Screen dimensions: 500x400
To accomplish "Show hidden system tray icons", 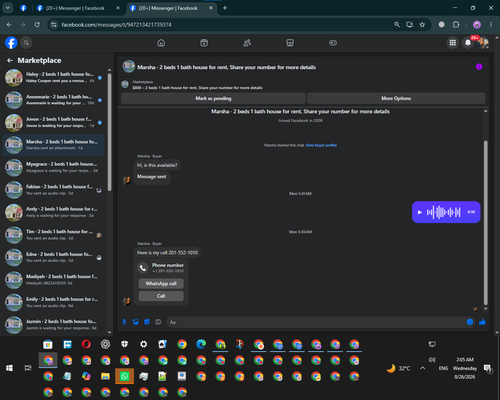I will (422, 368).
